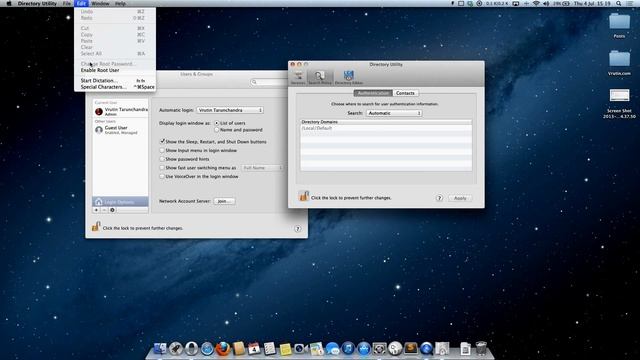Viewport: 640px width, 360px height.
Task: Open the Directory Editor toolbar icon
Action: pyautogui.click(x=349, y=77)
